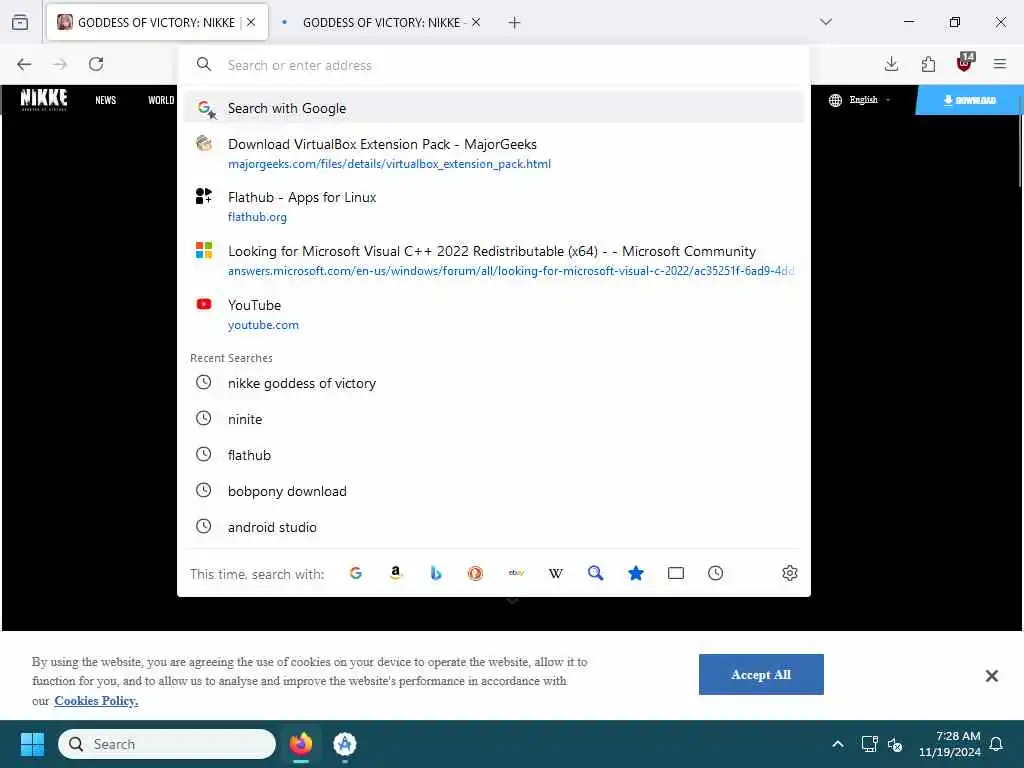Open the downloads panel
The height and width of the screenshot is (768, 1024).
891,64
